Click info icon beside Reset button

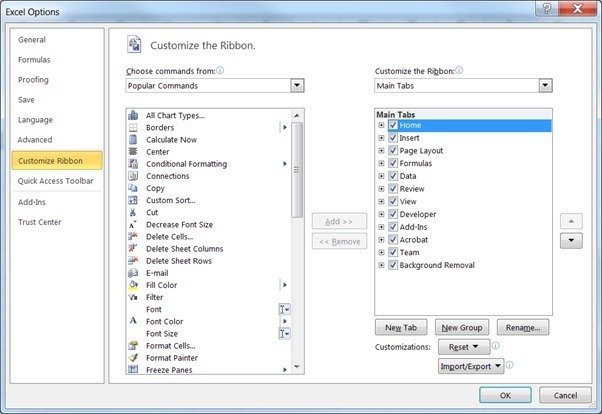pyautogui.click(x=496, y=346)
